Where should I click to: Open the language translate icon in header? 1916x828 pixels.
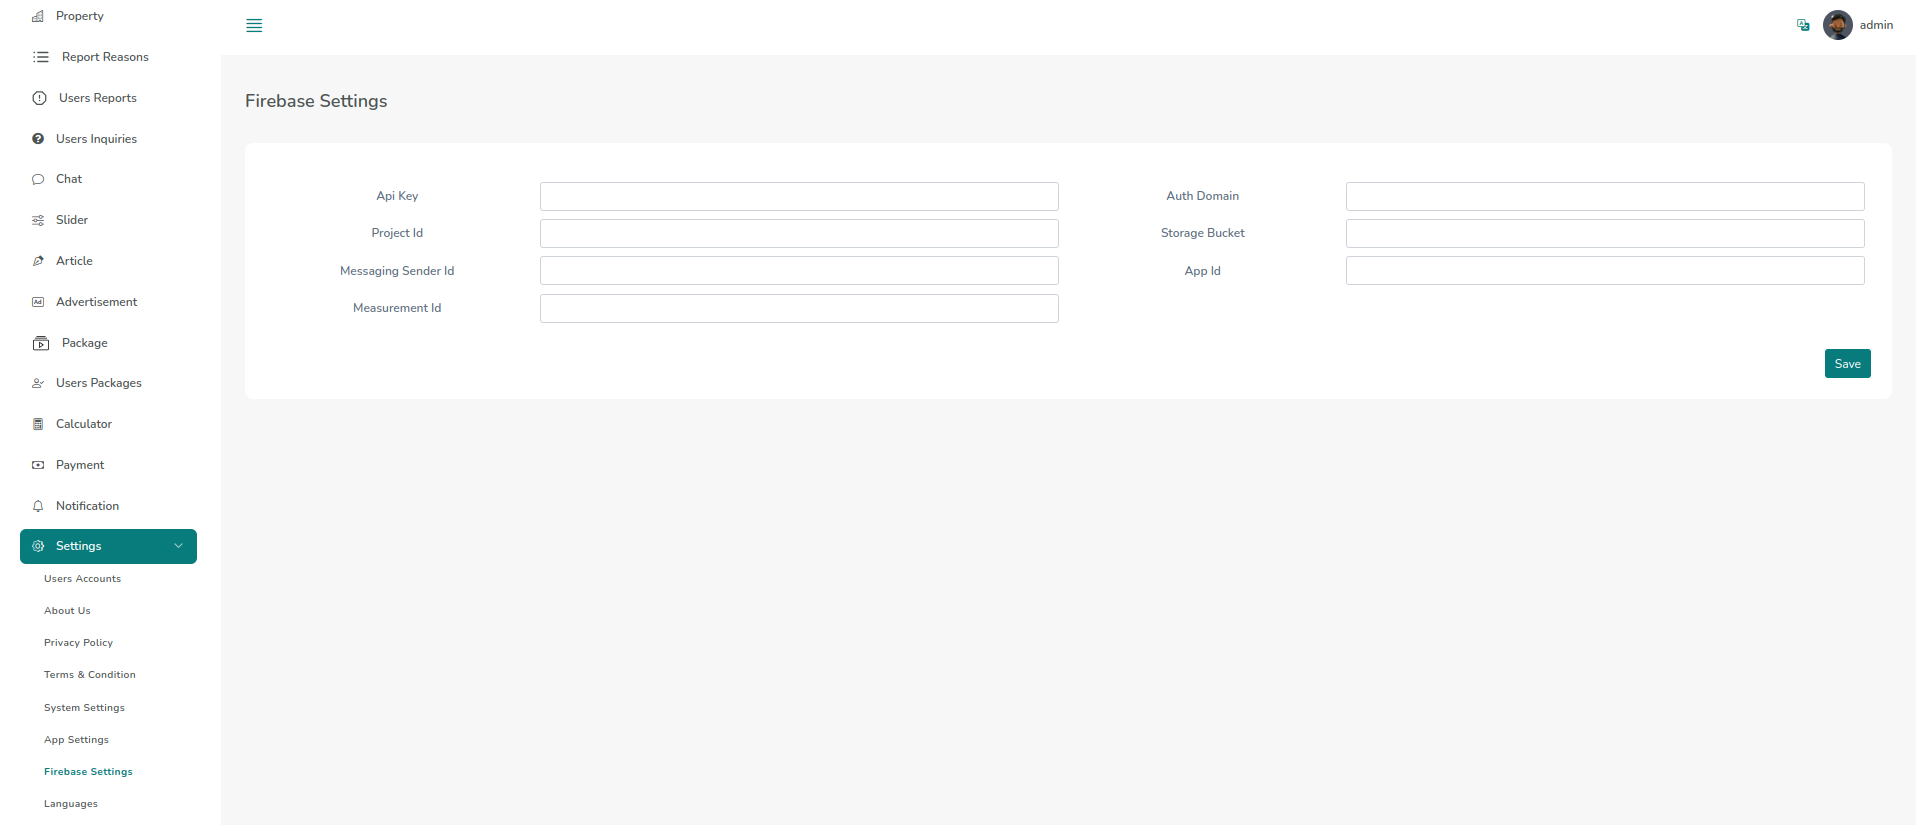click(x=1803, y=25)
